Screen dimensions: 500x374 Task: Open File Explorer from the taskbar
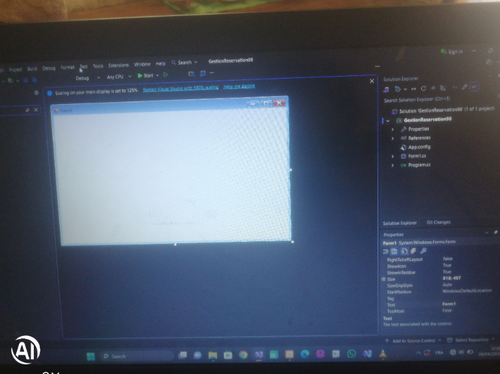click(213, 355)
